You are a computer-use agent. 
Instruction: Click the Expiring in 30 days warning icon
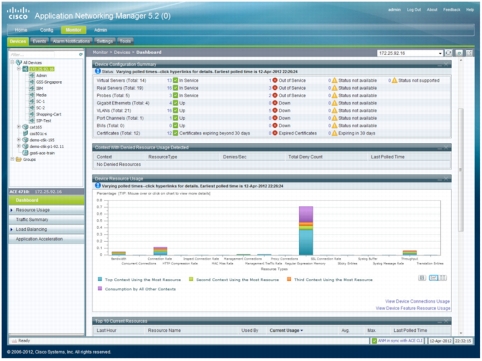[334, 133]
